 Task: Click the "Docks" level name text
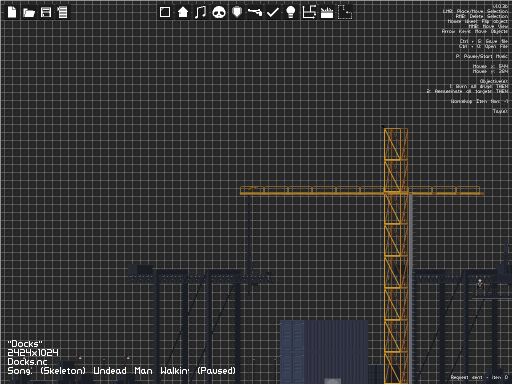point(25,344)
